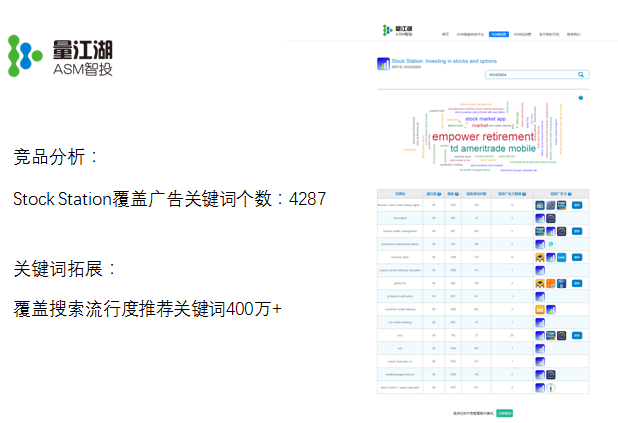This screenshot has height=423, width=618.
Task: Click the large ASM智投 logo at the slide's top left
Action: tap(60, 56)
